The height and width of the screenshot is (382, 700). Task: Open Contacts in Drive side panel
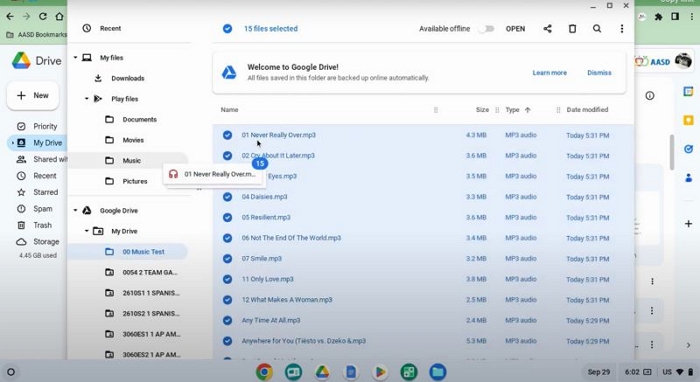click(688, 178)
